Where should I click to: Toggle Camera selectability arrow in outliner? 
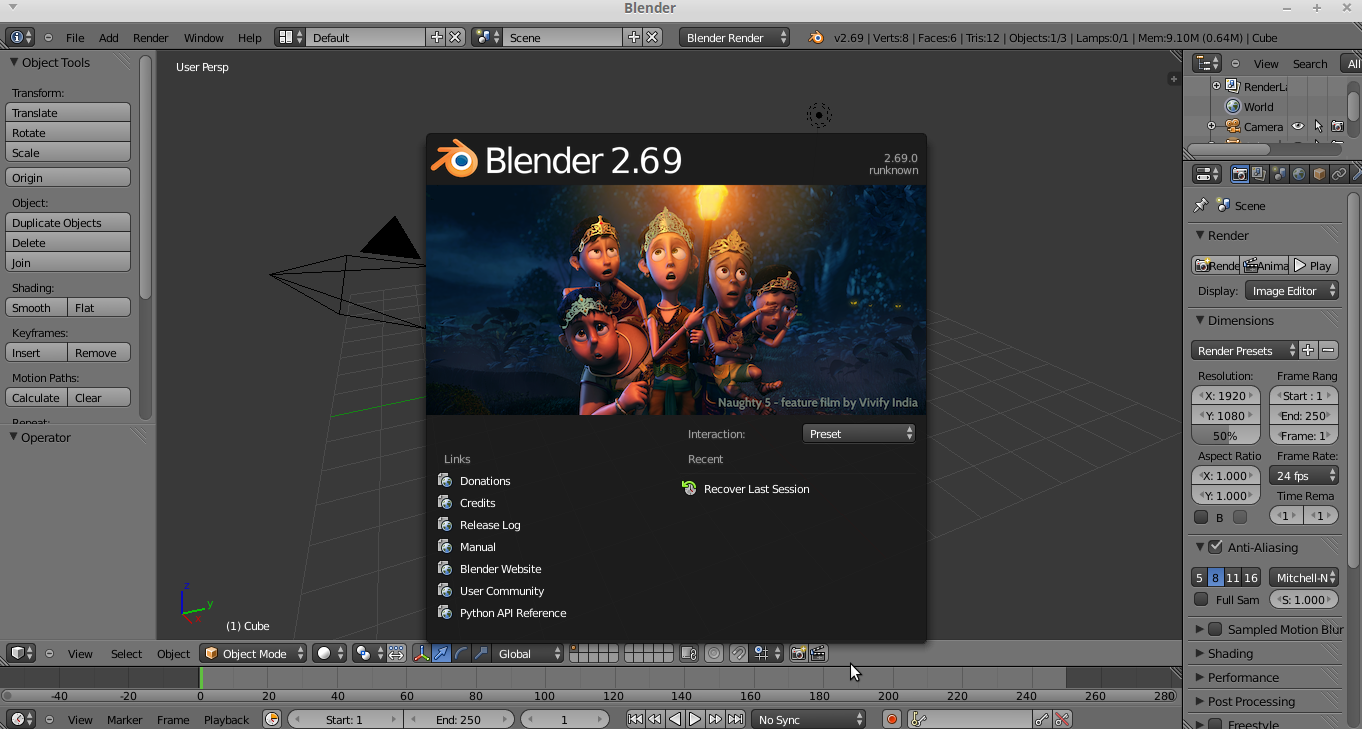click(1318, 127)
